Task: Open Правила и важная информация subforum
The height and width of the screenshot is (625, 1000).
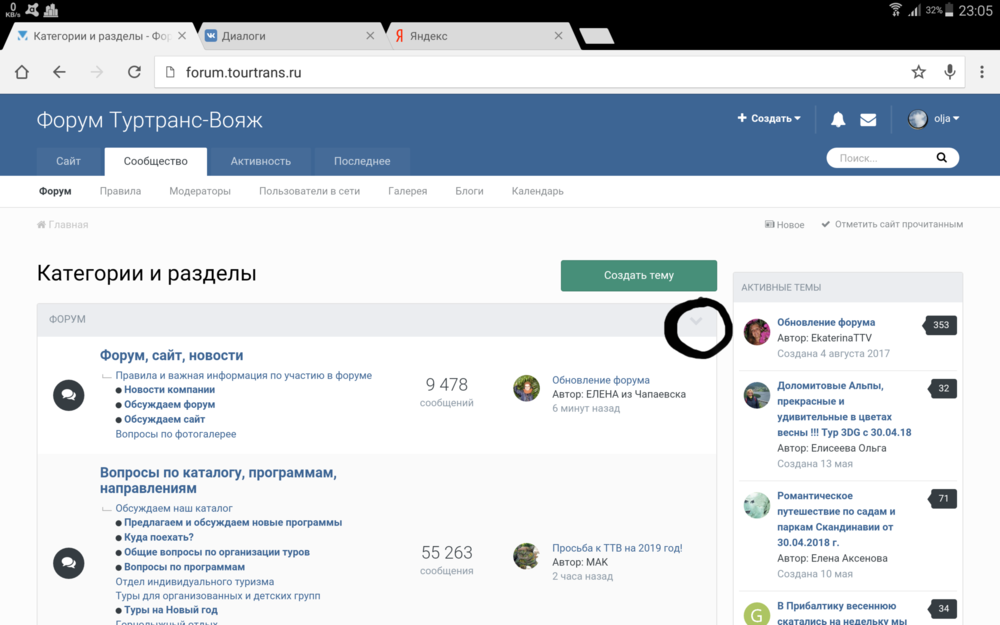Action: pyautogui.click(x=244, y=376)
